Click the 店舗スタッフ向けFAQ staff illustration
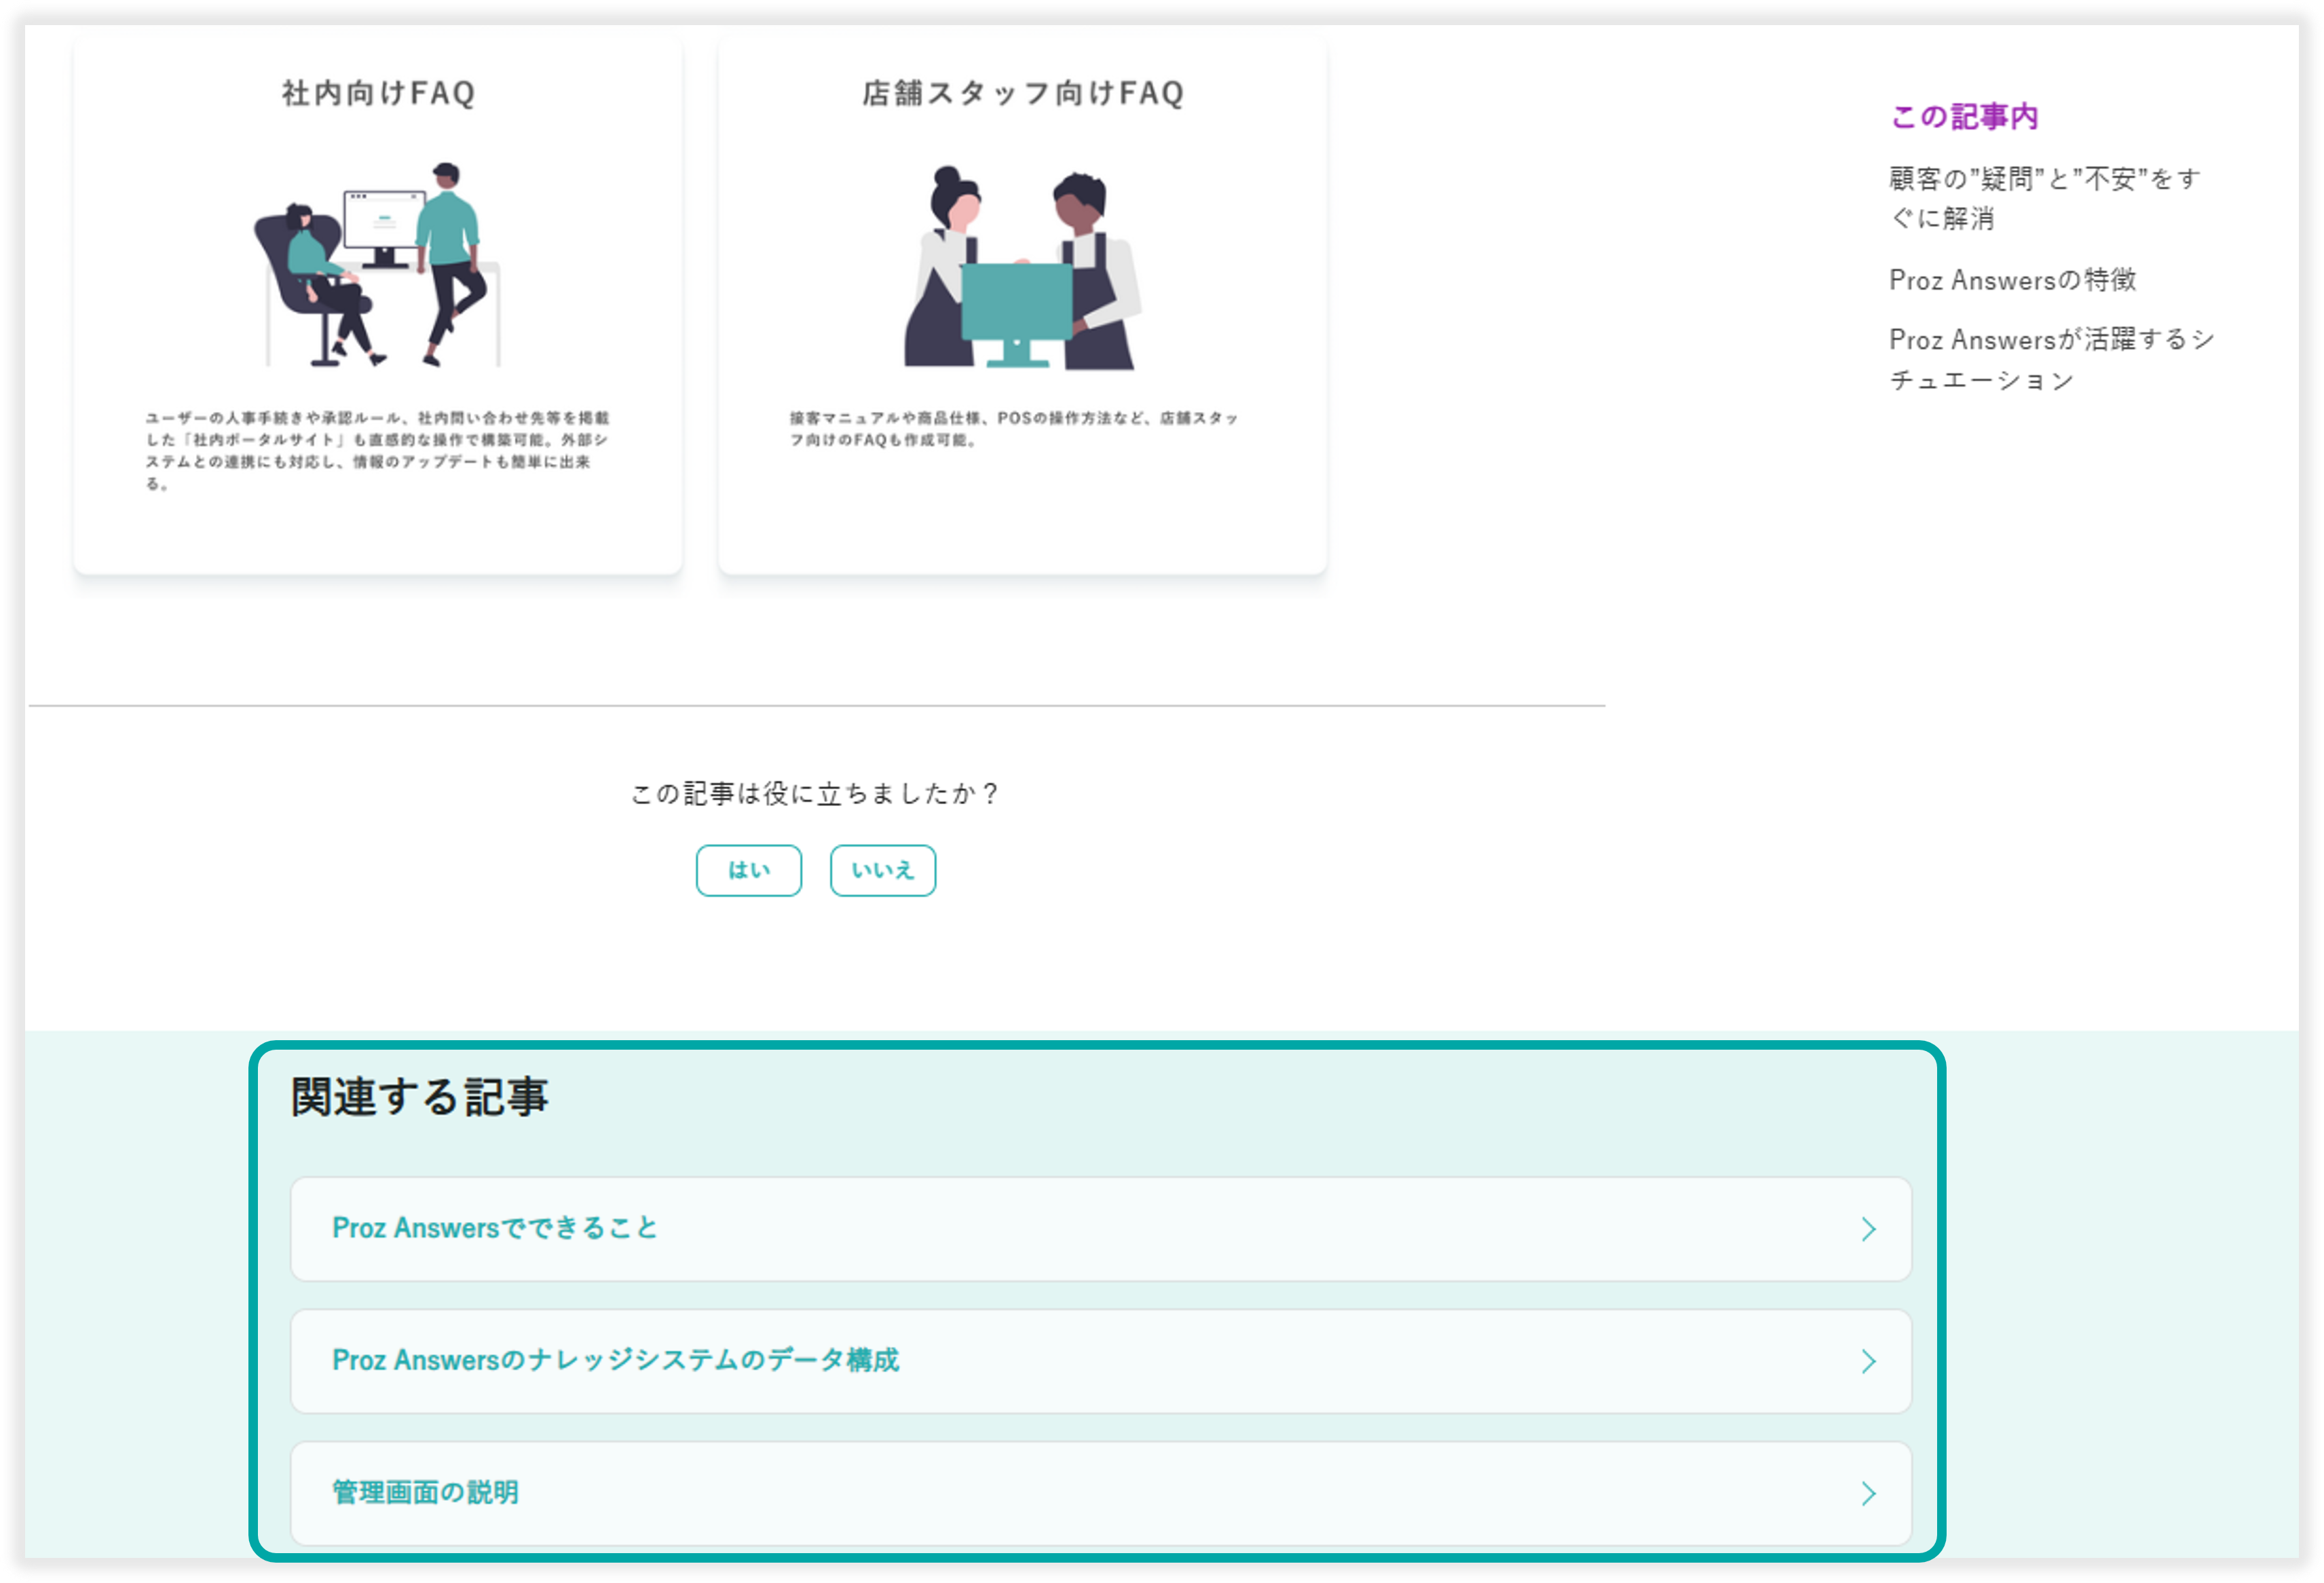Viewport: 2324px width, 1583px height. click(1022, 267)
